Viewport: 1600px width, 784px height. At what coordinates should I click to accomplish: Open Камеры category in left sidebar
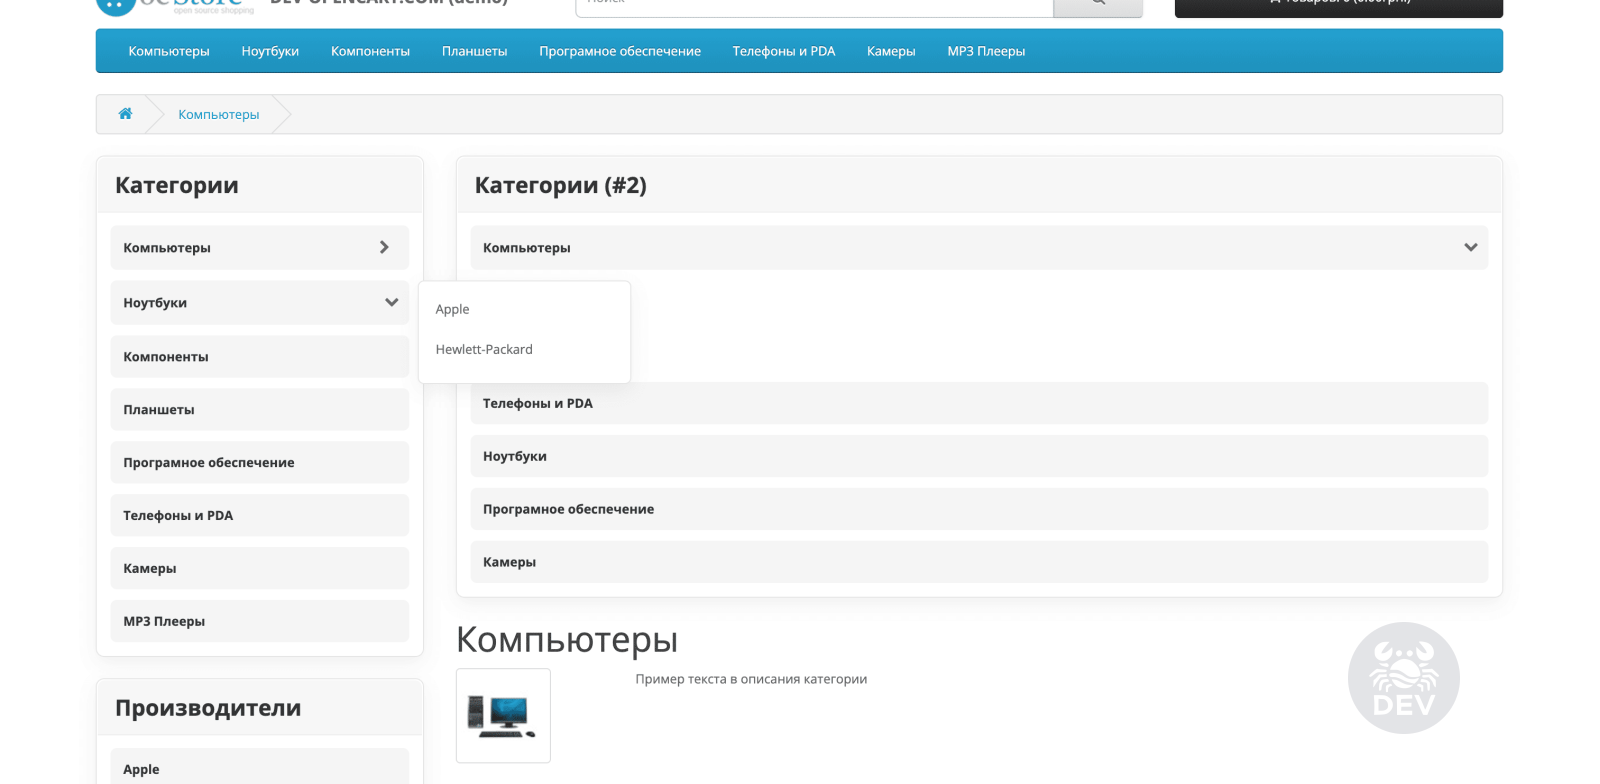[259, 568]
